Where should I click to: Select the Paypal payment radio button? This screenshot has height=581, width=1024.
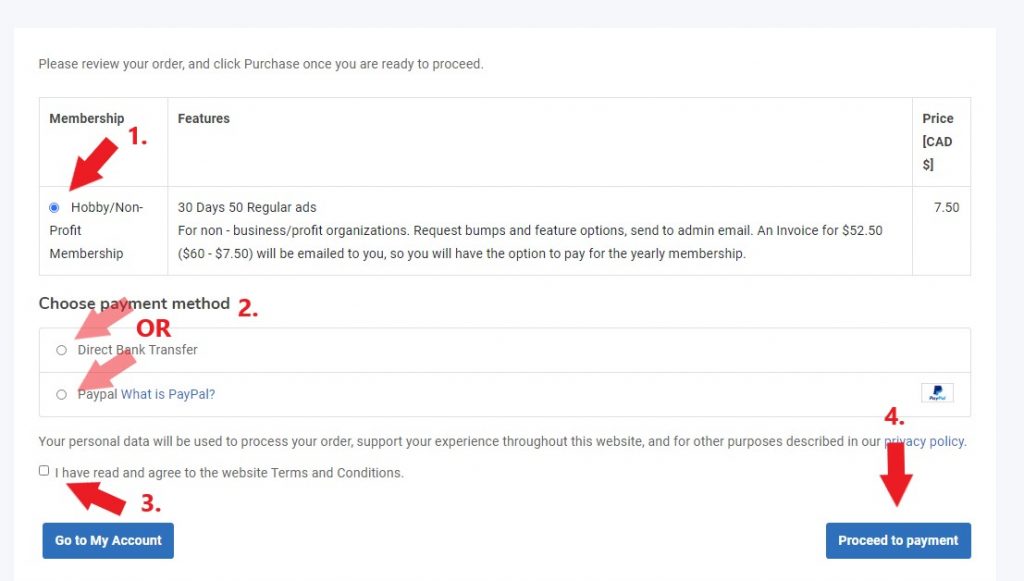[x=61, y=394]
